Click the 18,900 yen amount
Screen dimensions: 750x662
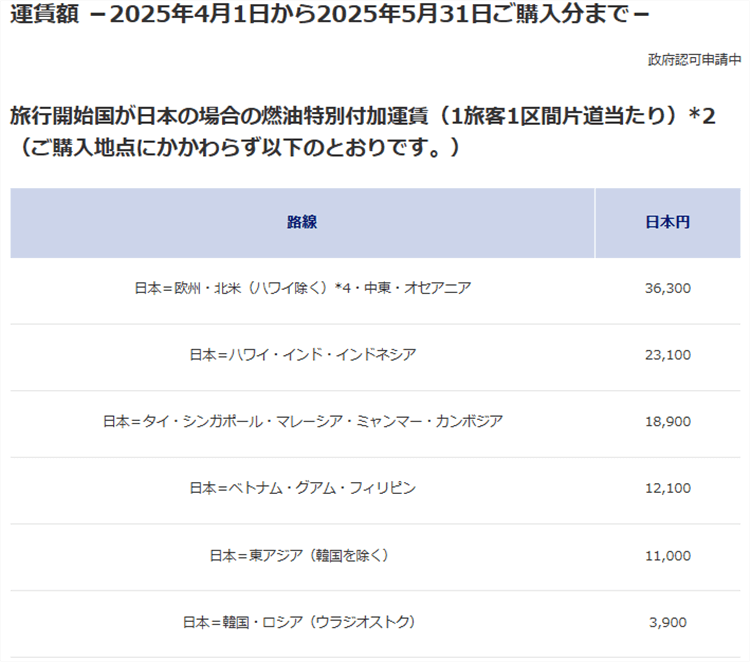(668, 422)
